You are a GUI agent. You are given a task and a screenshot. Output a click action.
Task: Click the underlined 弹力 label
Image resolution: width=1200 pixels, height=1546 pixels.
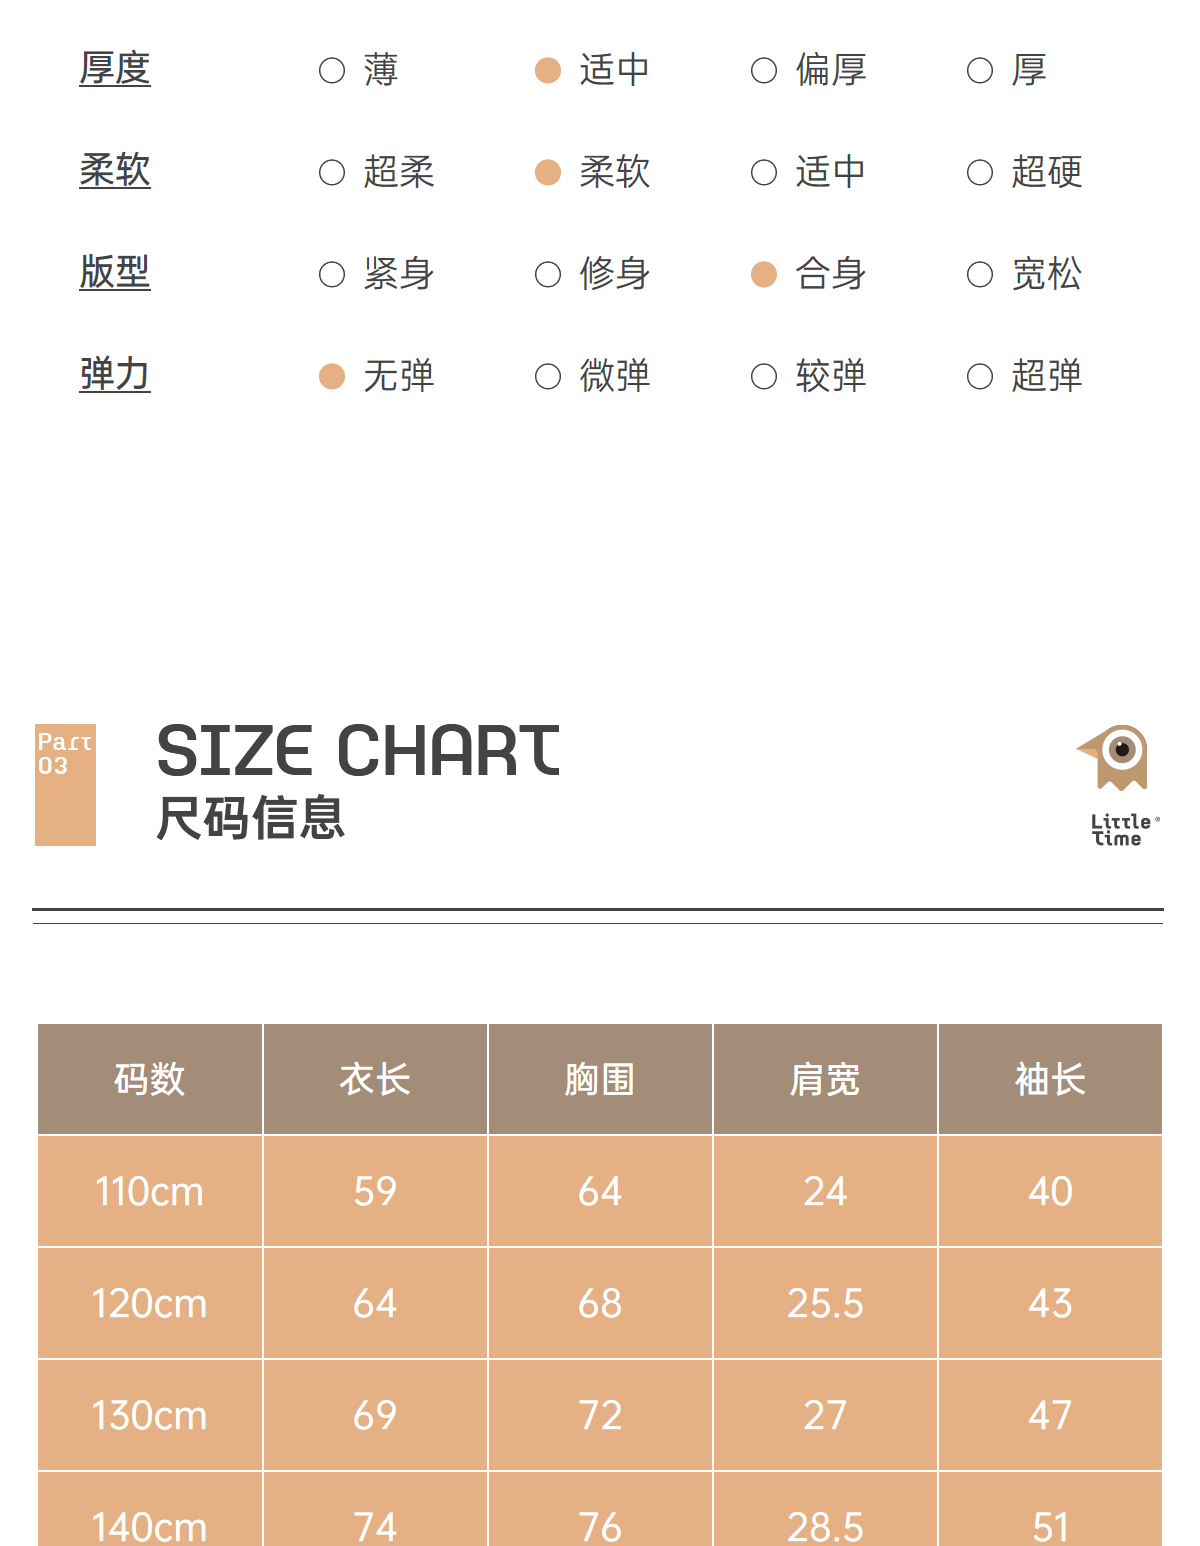point(115,375)
